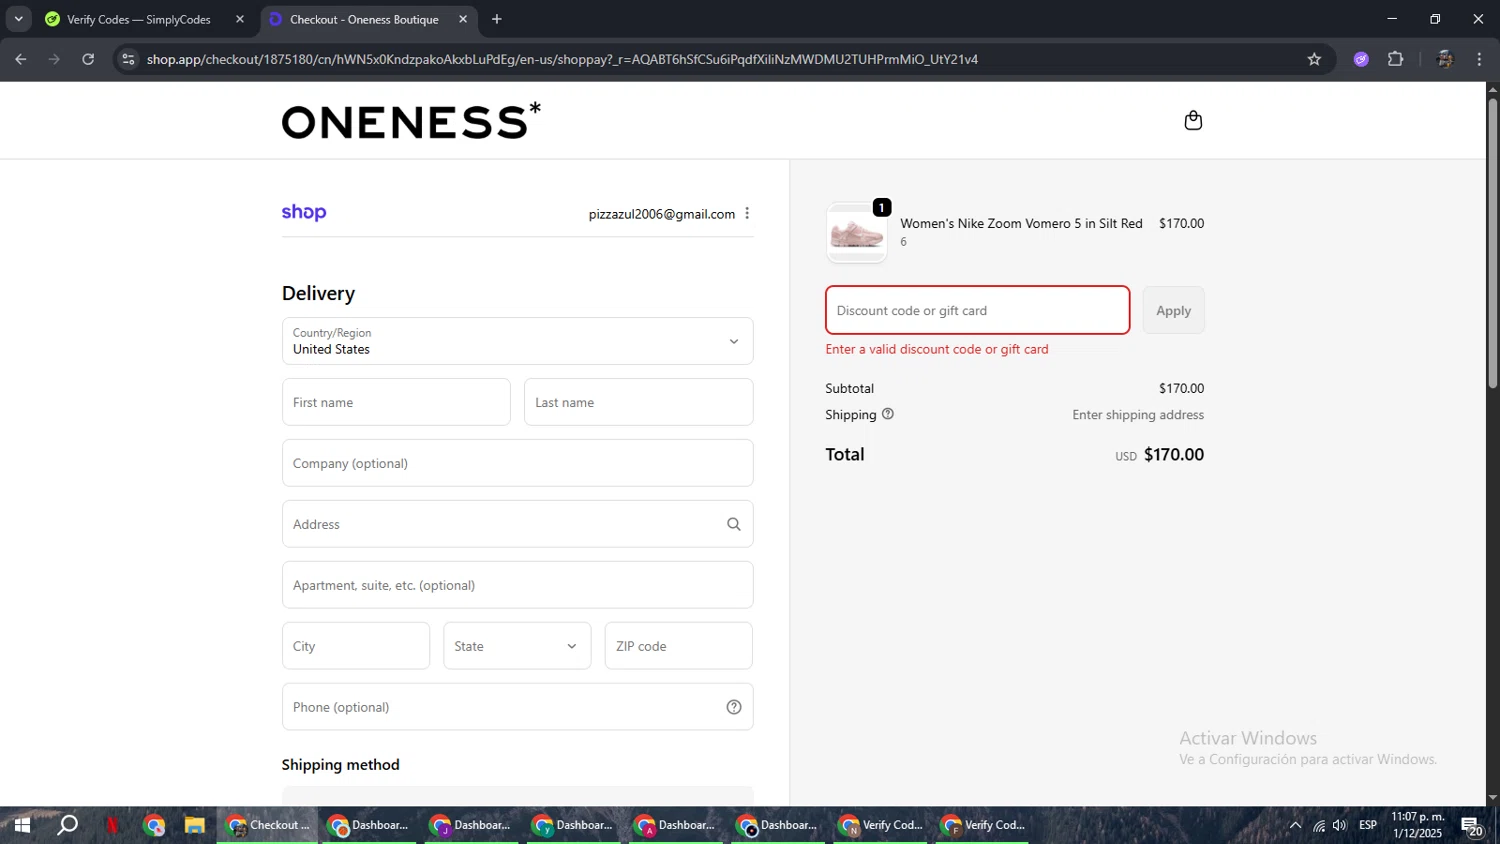Reload the checkout page
The height and width of the screenshot is (844, 1500).
[x=88, y=59]
